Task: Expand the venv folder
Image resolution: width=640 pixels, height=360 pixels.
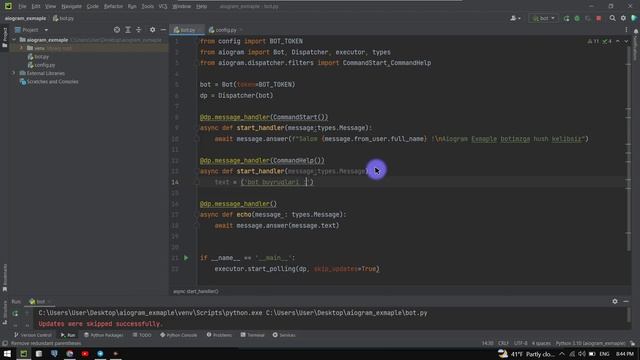Action: pyautogui.click(x=22, y=48)
